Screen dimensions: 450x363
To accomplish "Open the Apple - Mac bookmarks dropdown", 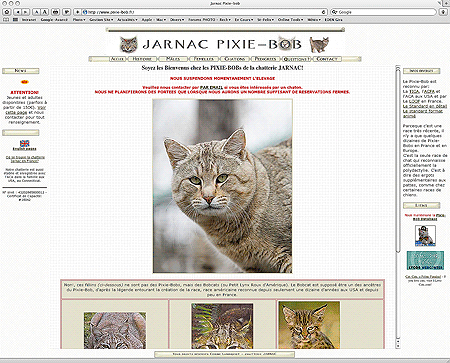I will (154, 20).
